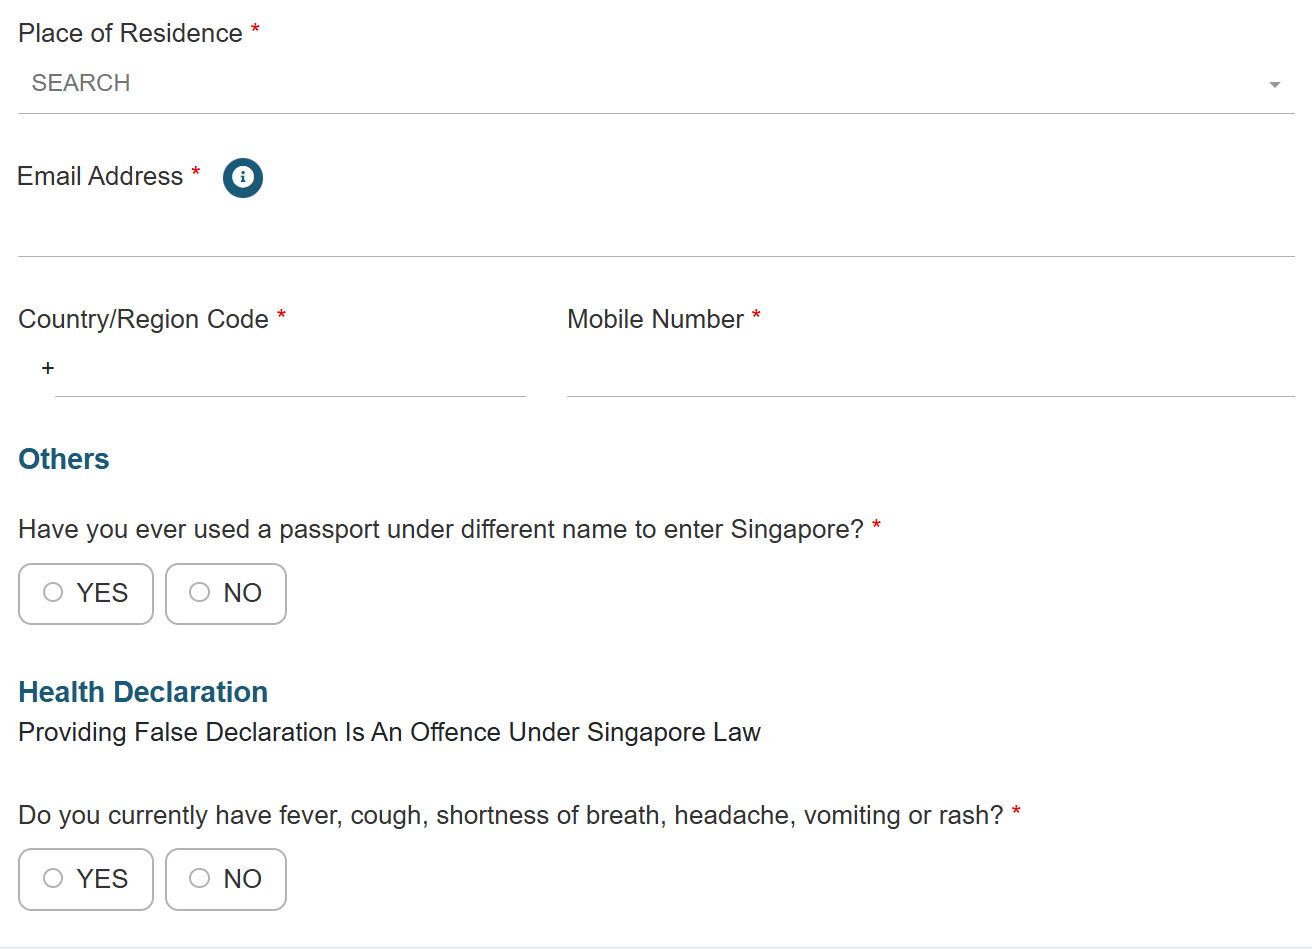
Task: Click the Providing False Declaration notice text
Action: [x=389, y=733]
